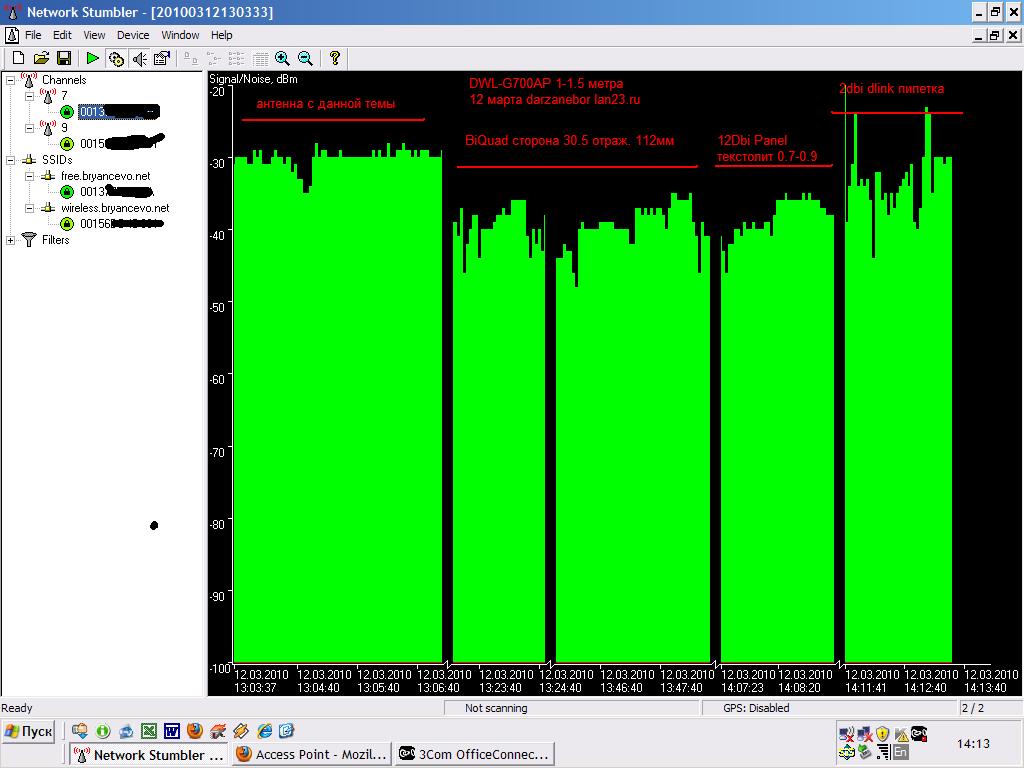Open the View menu
Viewport: 1024px width, 768px height.
pos(94,35)
